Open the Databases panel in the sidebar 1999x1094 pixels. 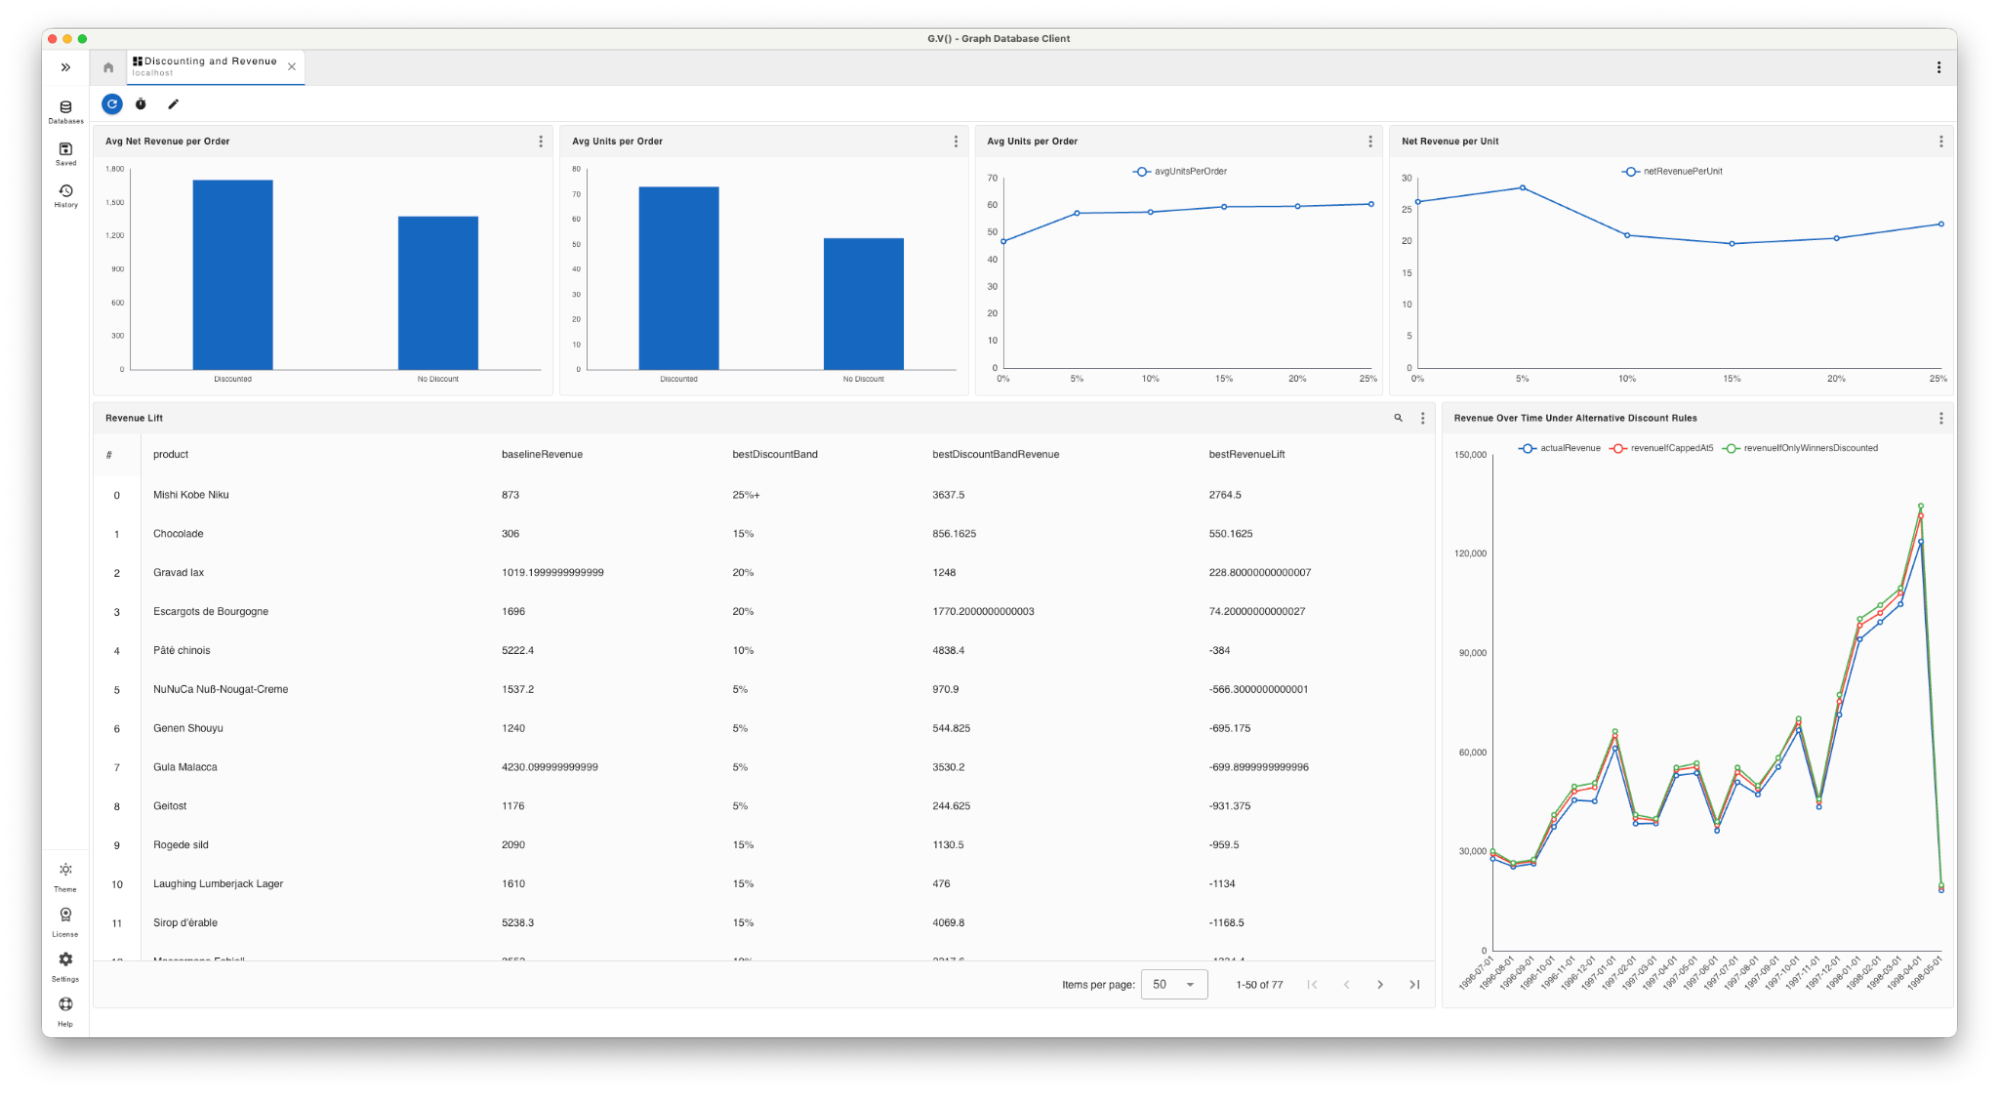click(x=65, y=109)
